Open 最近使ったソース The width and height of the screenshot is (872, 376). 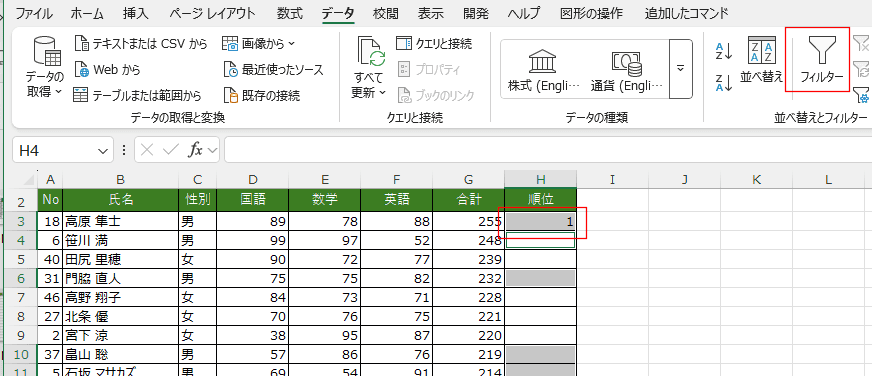pyautogui.click(x=273, y=70)
